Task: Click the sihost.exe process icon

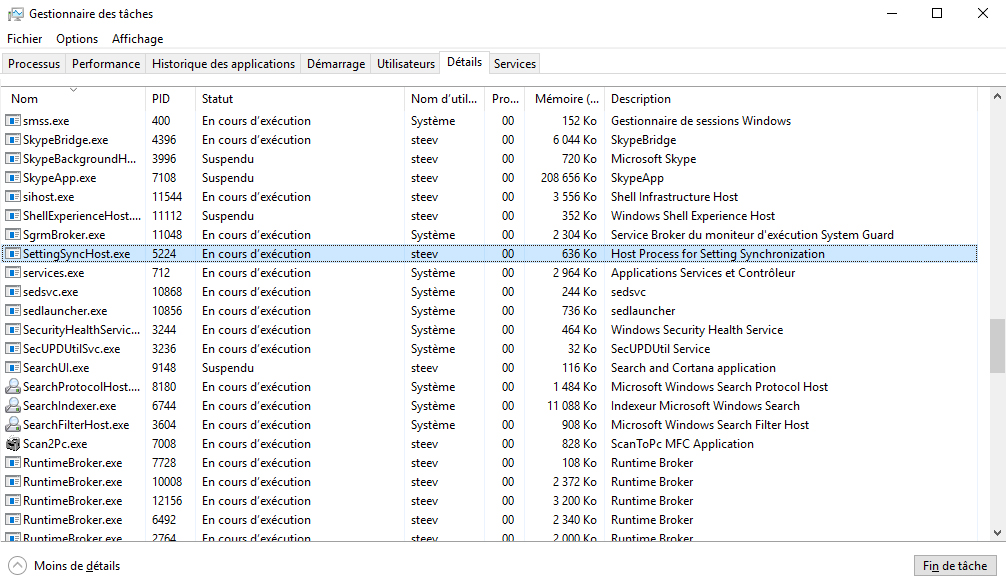Action: 13,197
